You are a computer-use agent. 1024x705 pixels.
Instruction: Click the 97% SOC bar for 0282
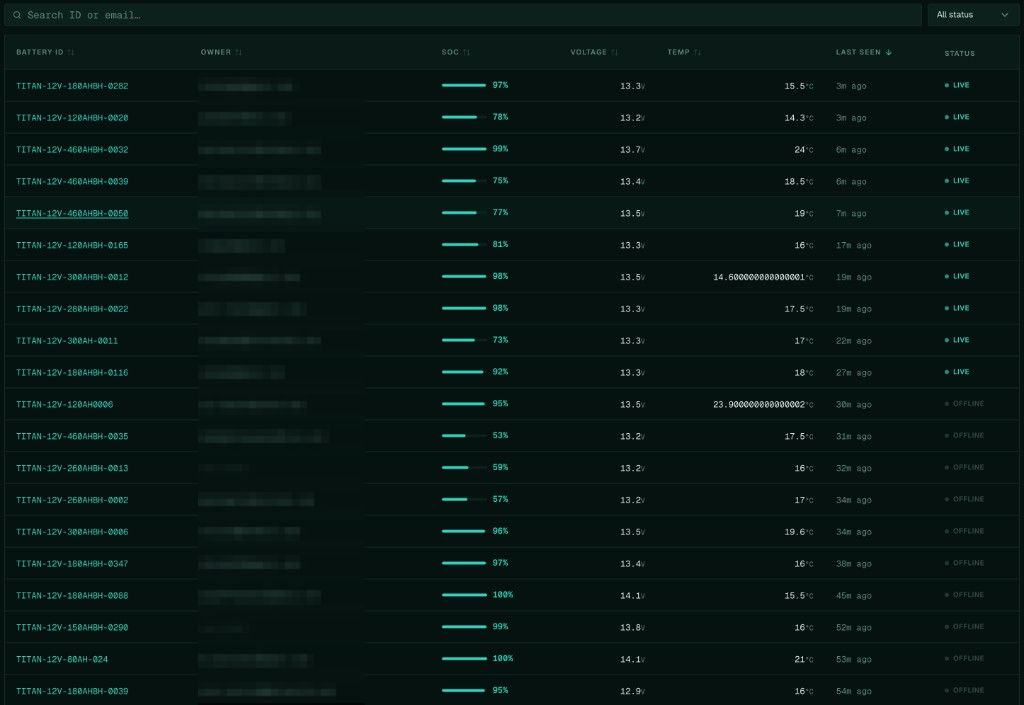(x=464, y=86)
